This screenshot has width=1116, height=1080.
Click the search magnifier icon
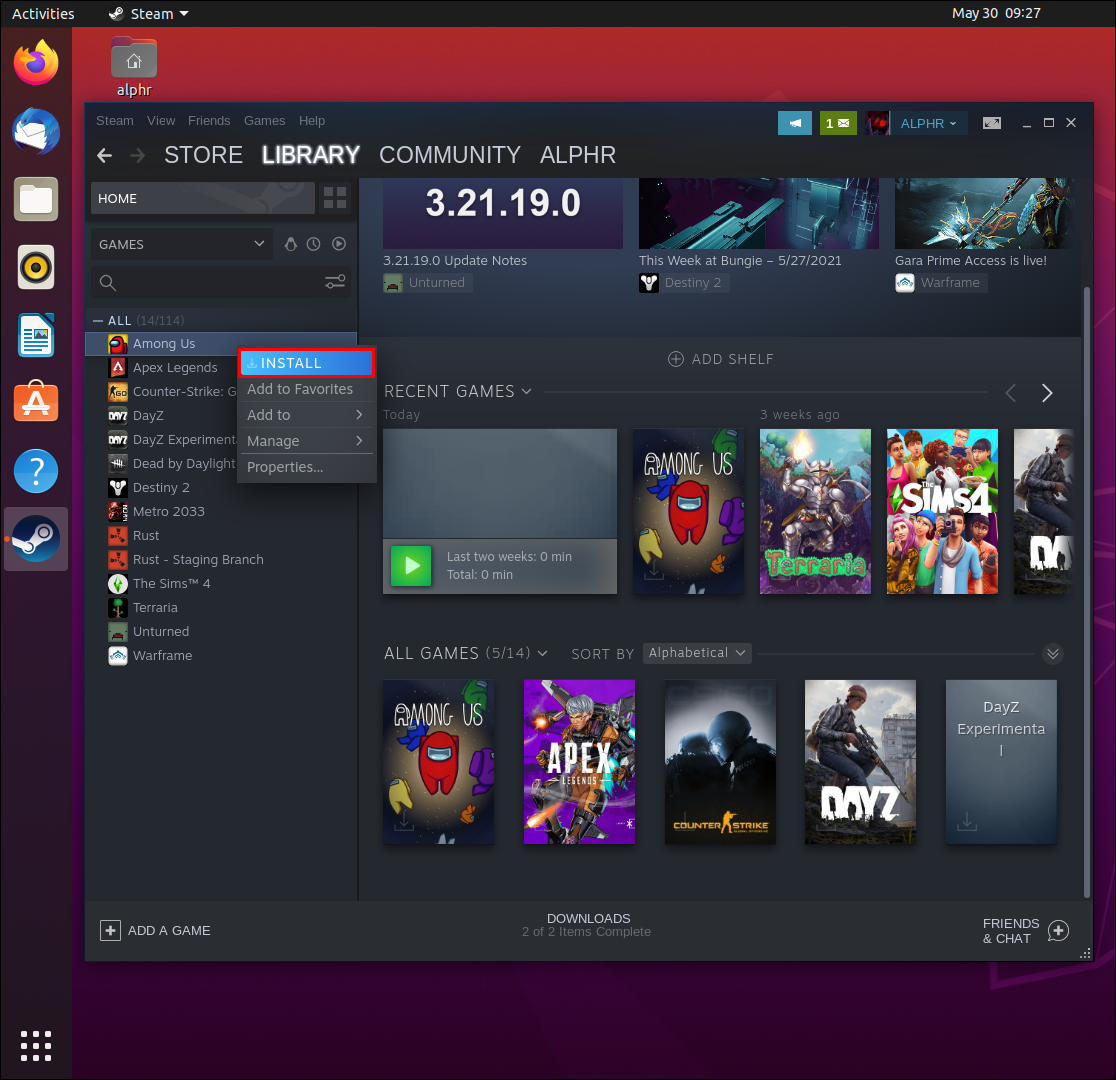point(107,283)
